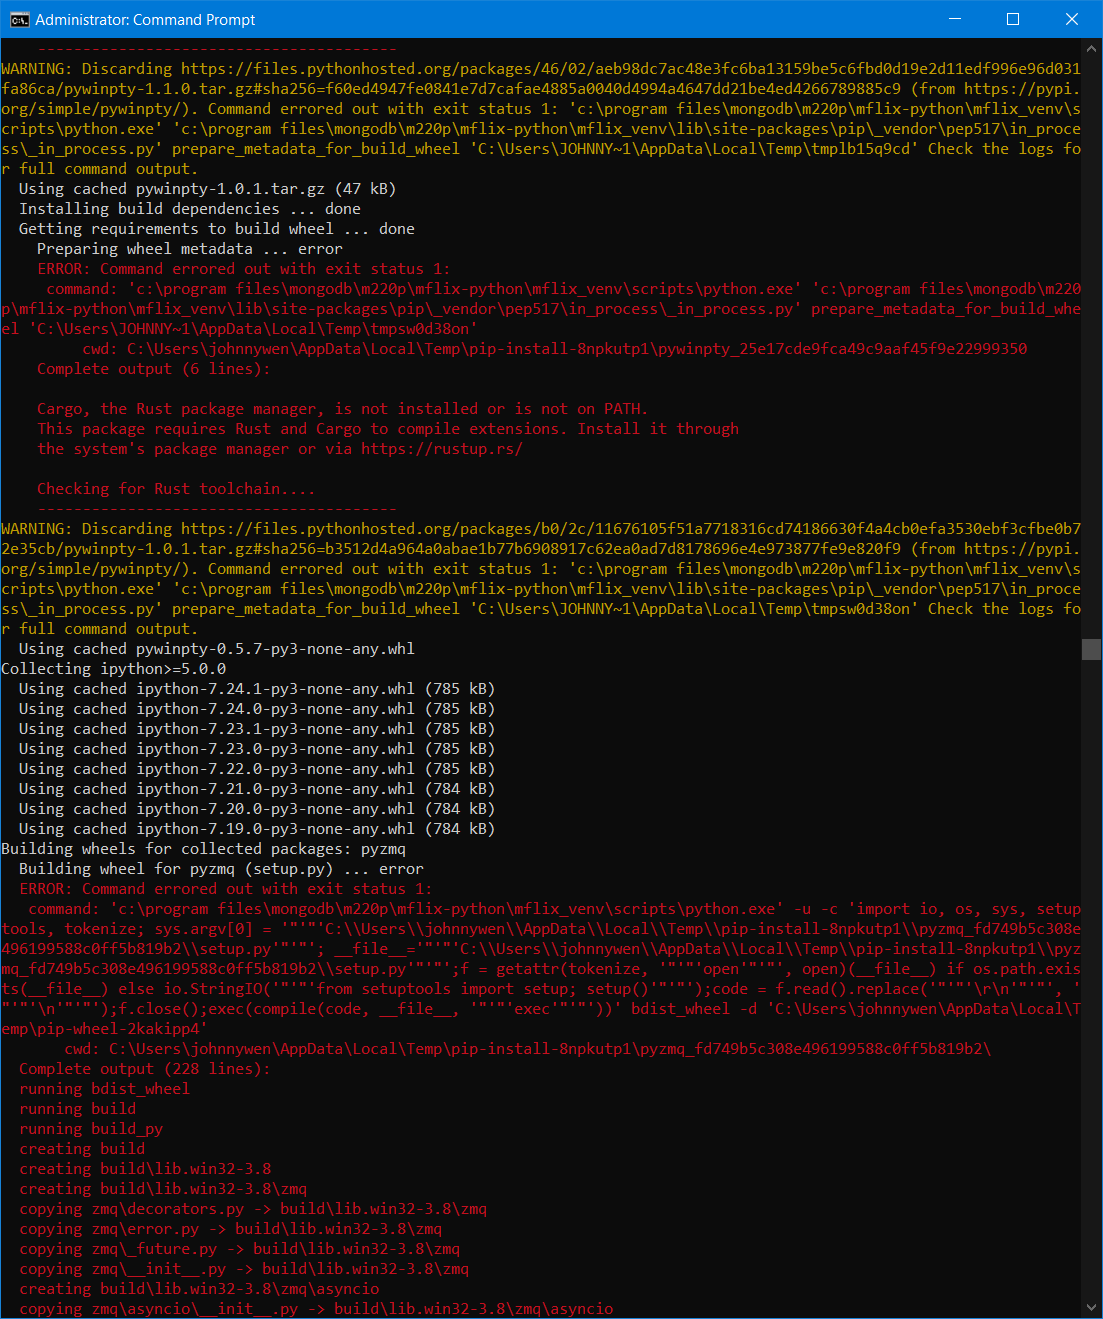The height and width of the screenshot is (1319, 1103).
Task: Click the Cargo not installed warning line
Action: [x=340, y=408]
